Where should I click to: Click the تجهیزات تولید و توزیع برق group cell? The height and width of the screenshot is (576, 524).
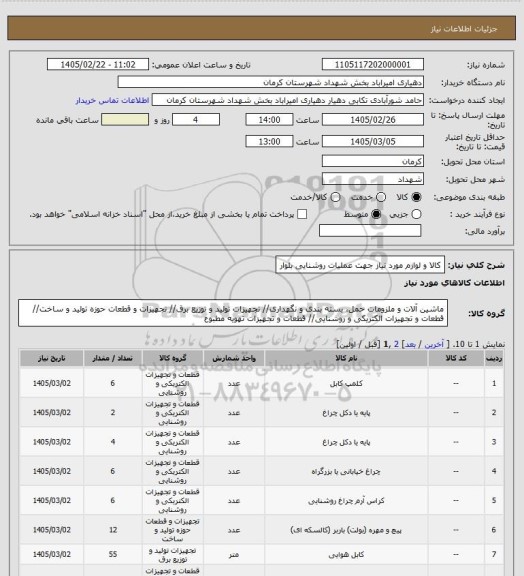[173, 555]
